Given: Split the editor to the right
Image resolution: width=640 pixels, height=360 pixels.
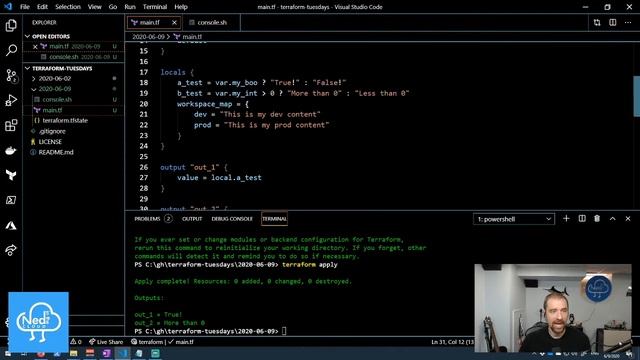Looking at the screenshot, I should point(613,22).
